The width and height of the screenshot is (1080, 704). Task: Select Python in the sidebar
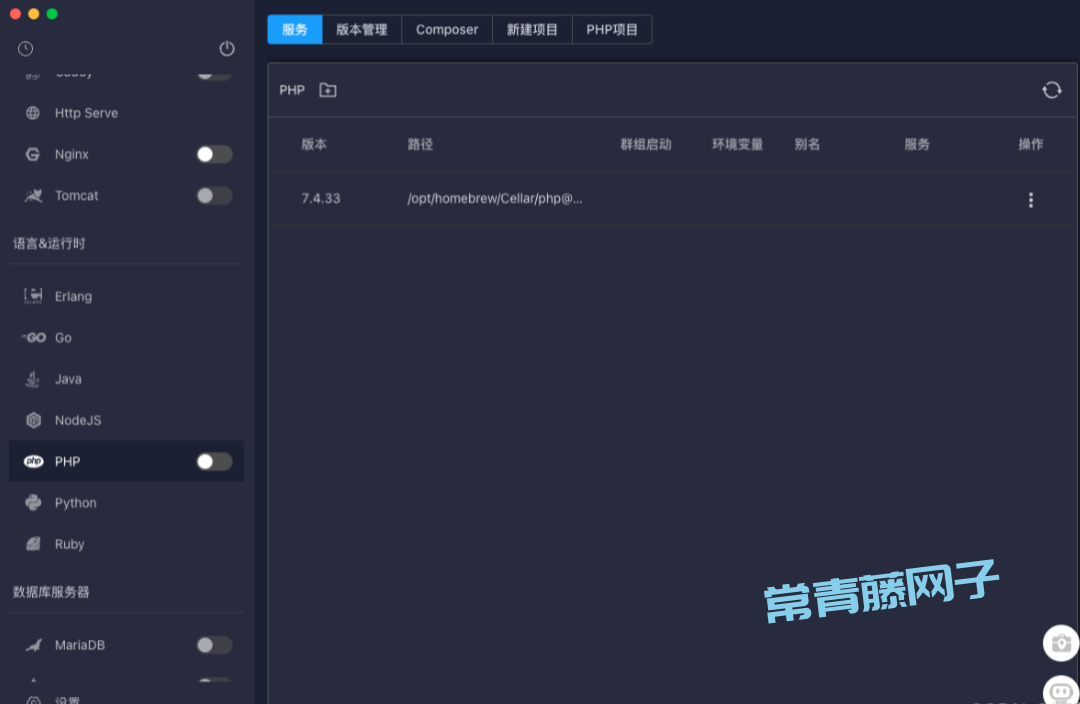[75, 502]
